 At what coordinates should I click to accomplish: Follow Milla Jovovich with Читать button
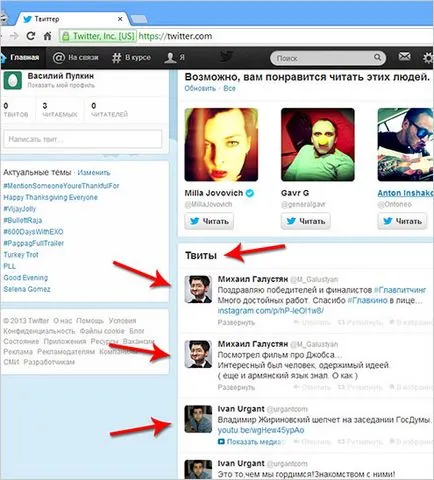coord(209,221)
